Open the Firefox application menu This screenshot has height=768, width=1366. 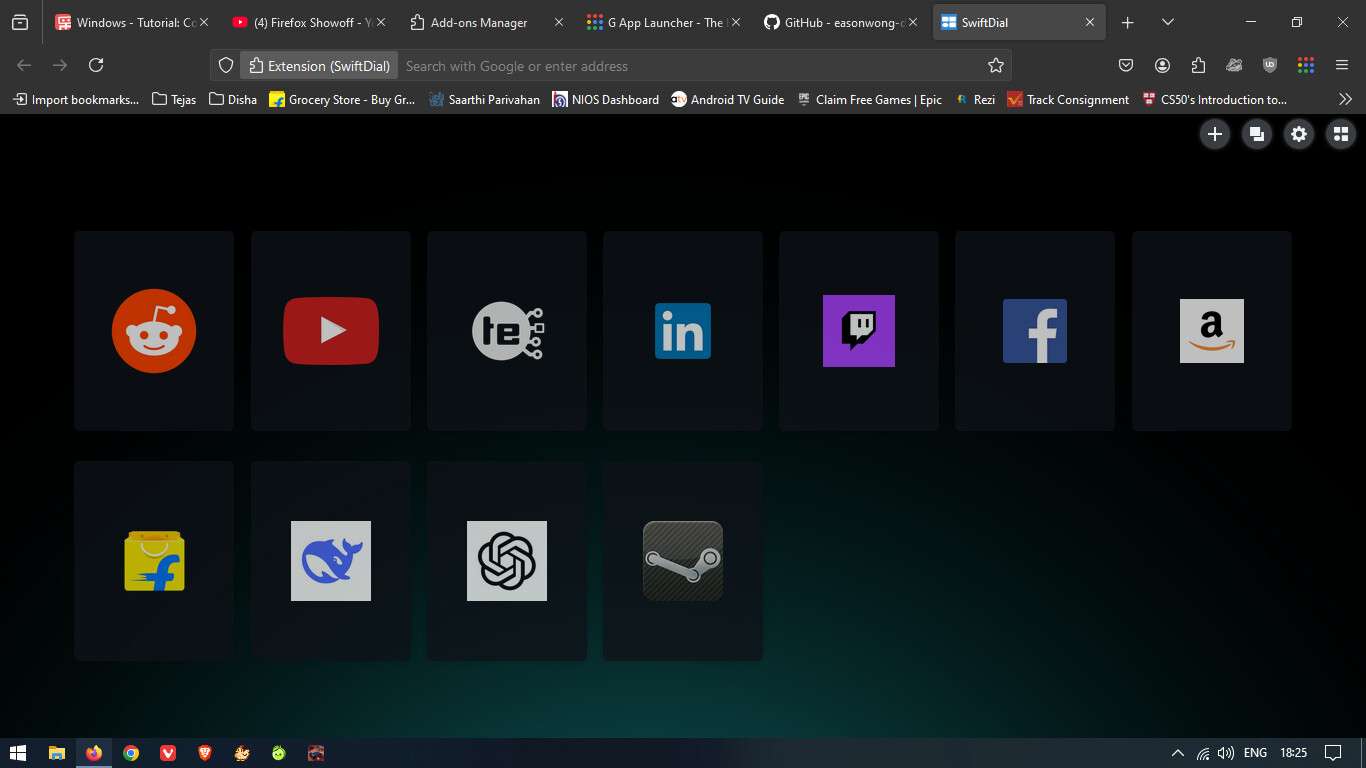click(1342, 65)
